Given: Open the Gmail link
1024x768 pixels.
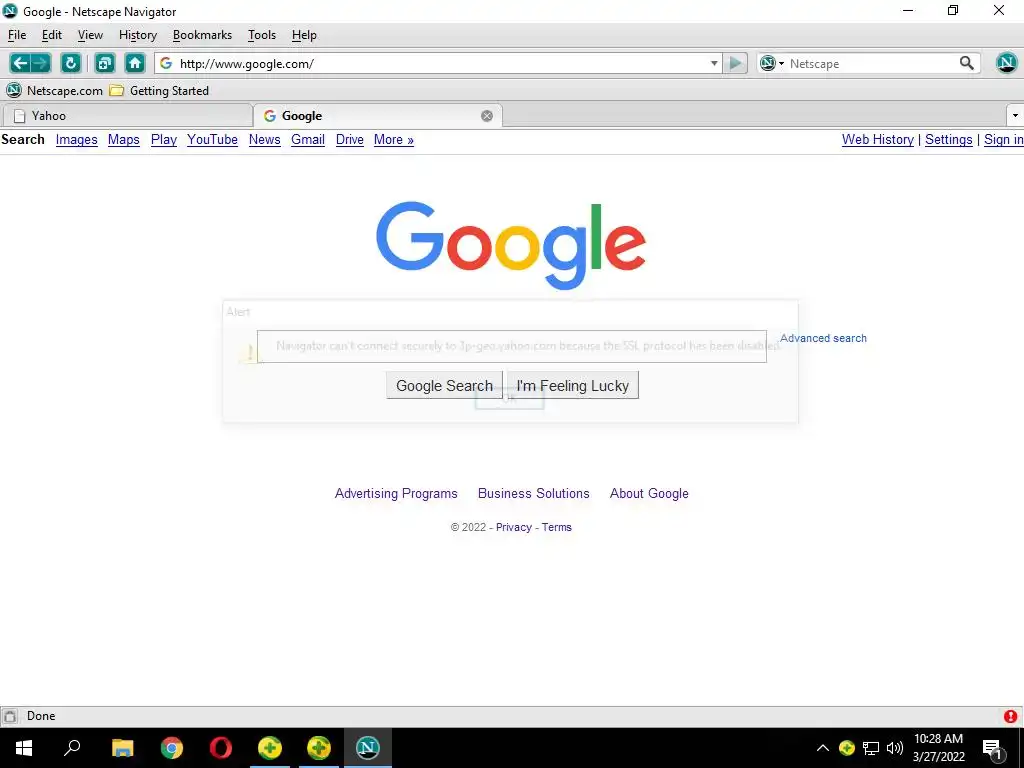Looking at the screenshot, I should tap(308, 140).
